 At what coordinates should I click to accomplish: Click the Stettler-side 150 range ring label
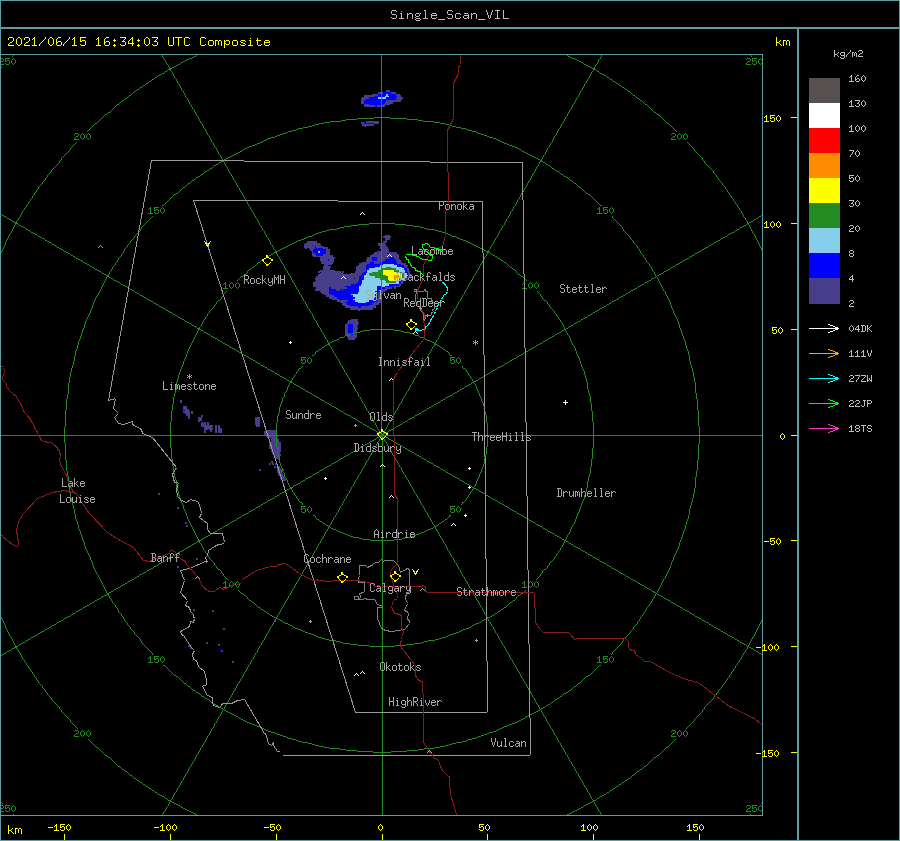click(x=605, y=211)
